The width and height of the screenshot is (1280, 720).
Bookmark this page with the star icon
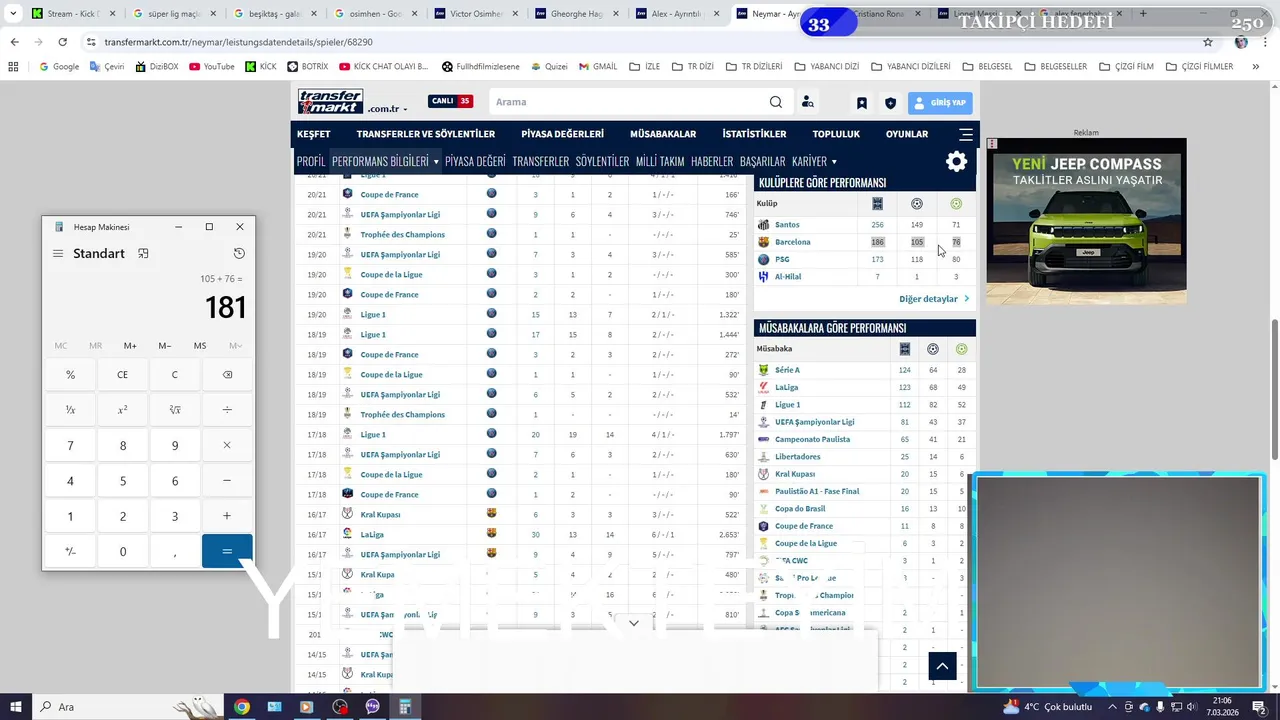pos(1208,42)
